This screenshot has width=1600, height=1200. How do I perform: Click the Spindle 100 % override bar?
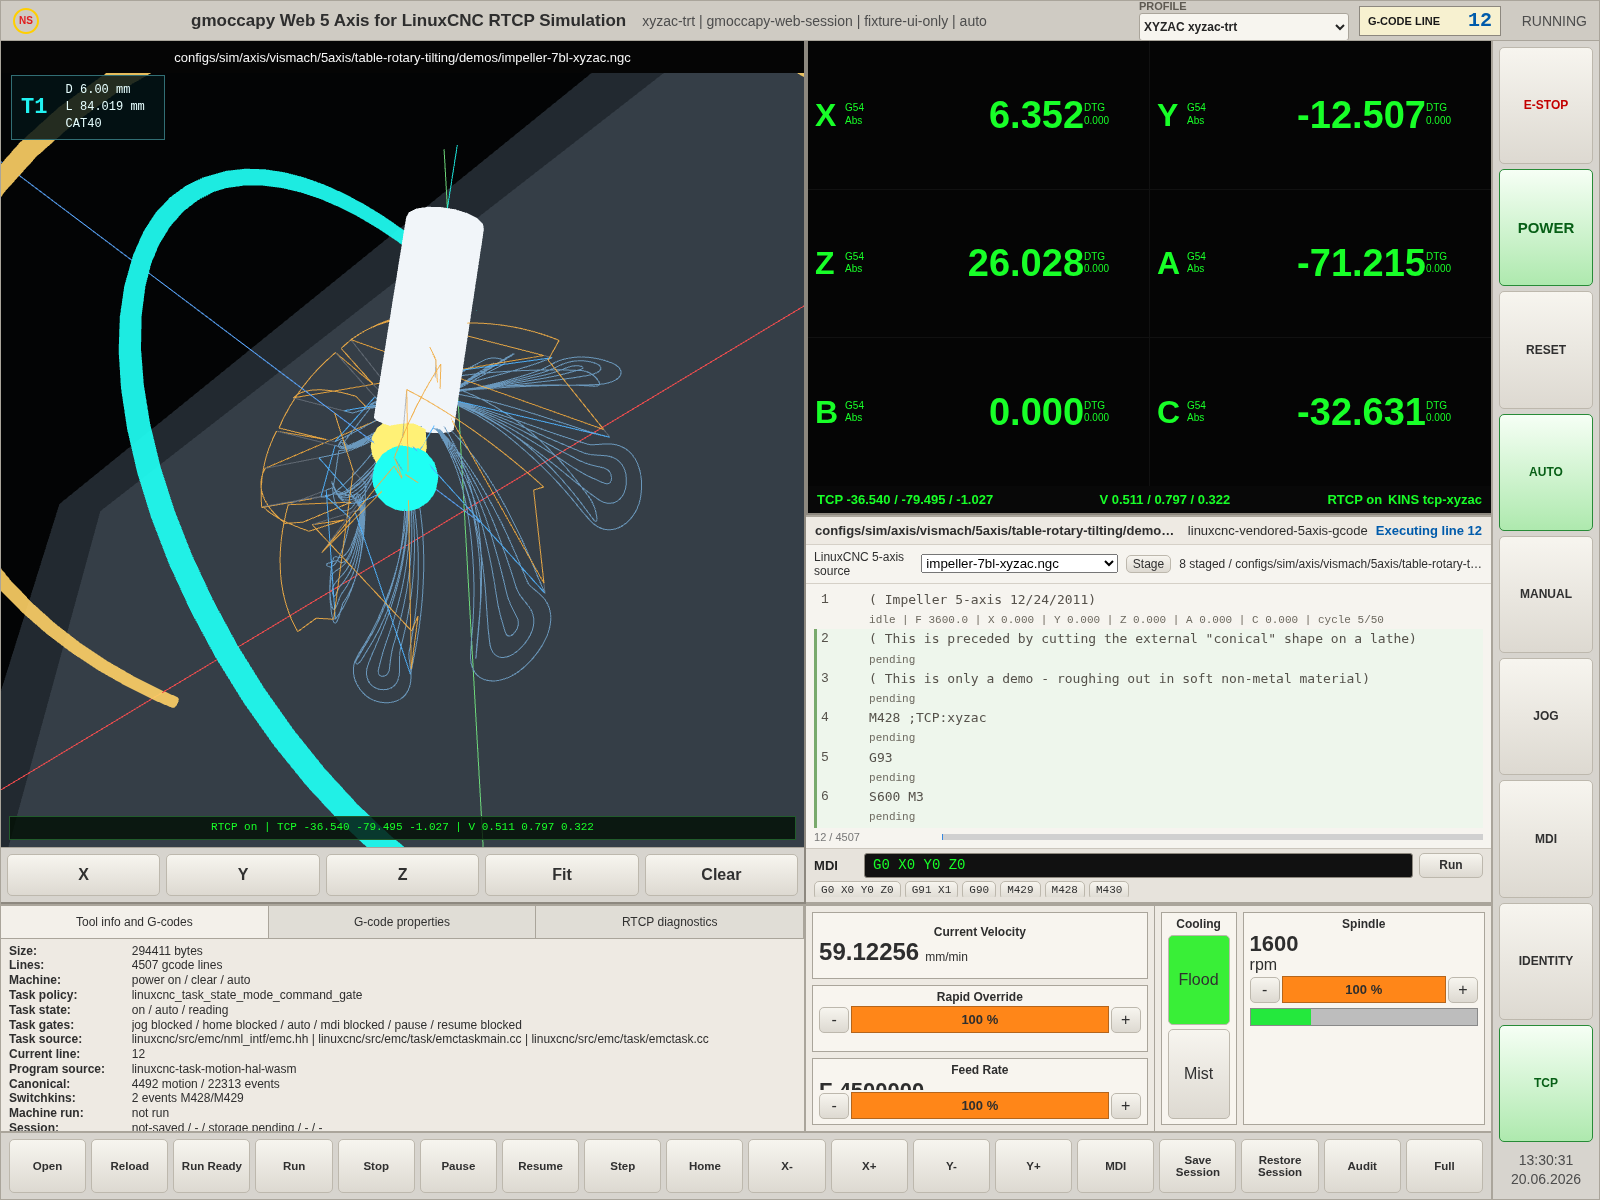1364,990
